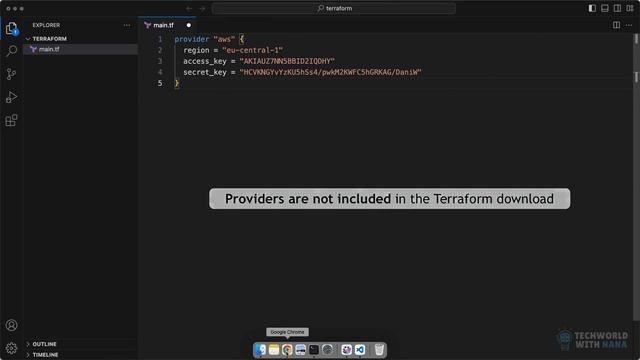Open the Search view in activity bar
The height and width of the screenshot is (360, 640).
coord(11,51)
